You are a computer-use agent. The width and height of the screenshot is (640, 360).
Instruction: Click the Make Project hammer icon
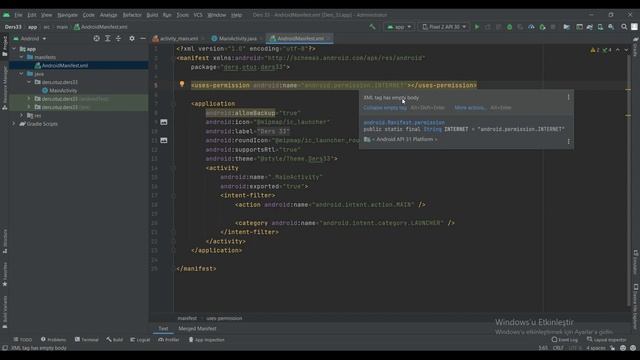pos(372,27)
